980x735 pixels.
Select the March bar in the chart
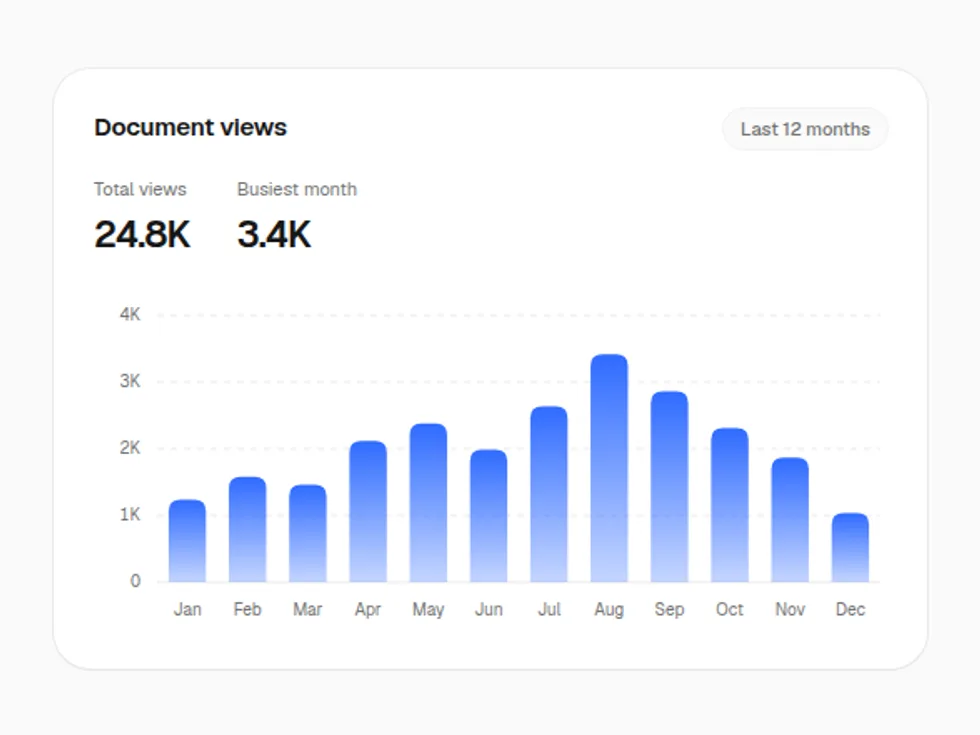coord(308,533)
